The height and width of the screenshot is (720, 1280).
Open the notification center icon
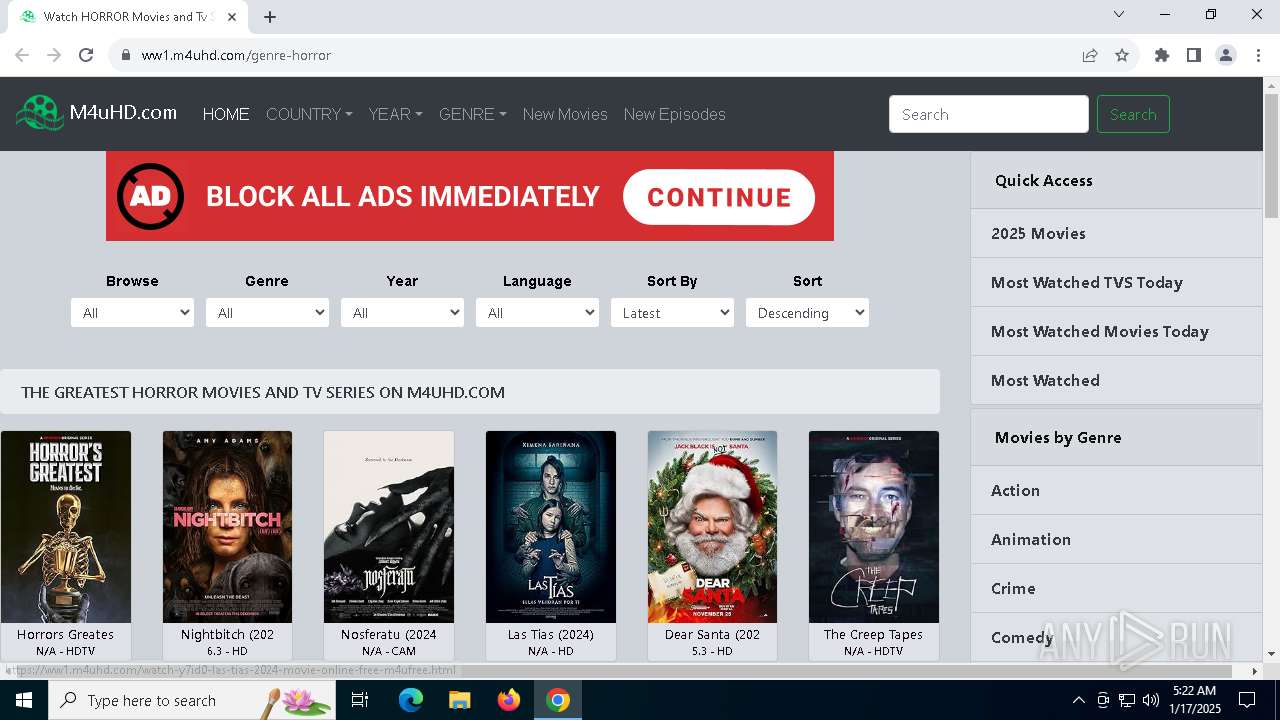pos(1247,700)
